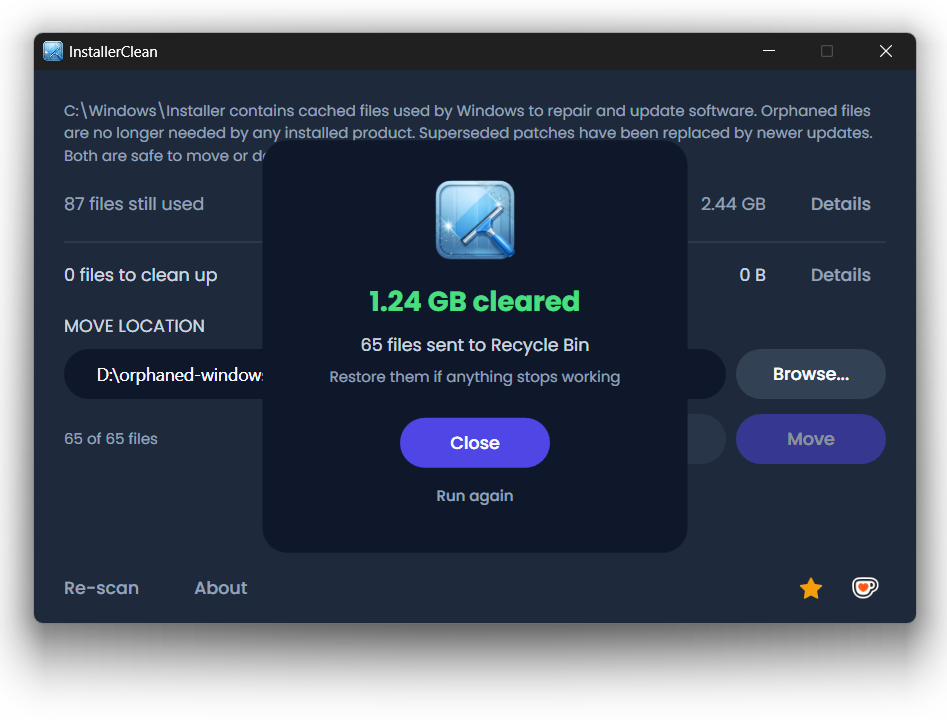Click the Browse... button
Screen dimensions: 947x720
(x=810, y=374)
